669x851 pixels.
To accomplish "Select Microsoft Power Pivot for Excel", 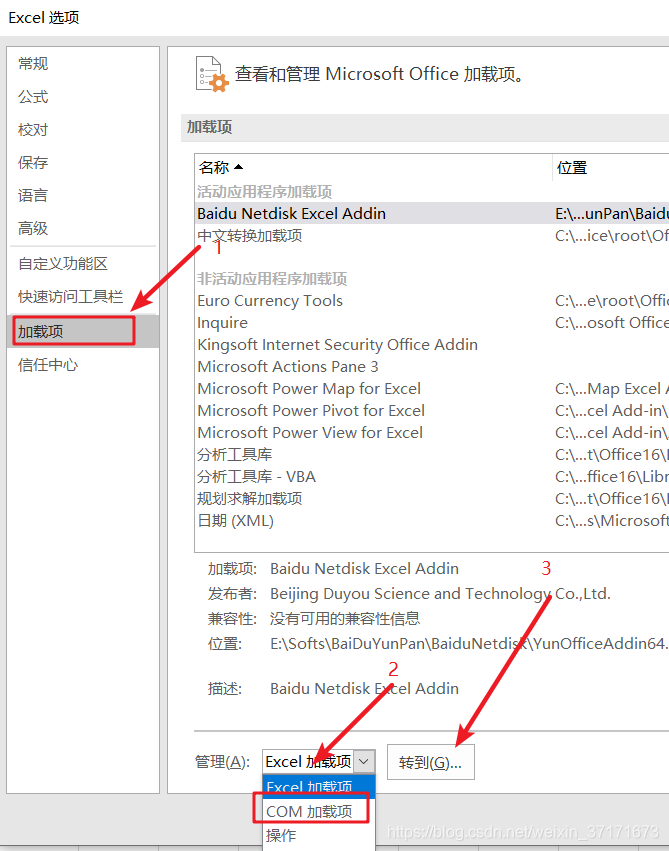I will (x=432, y=410).
